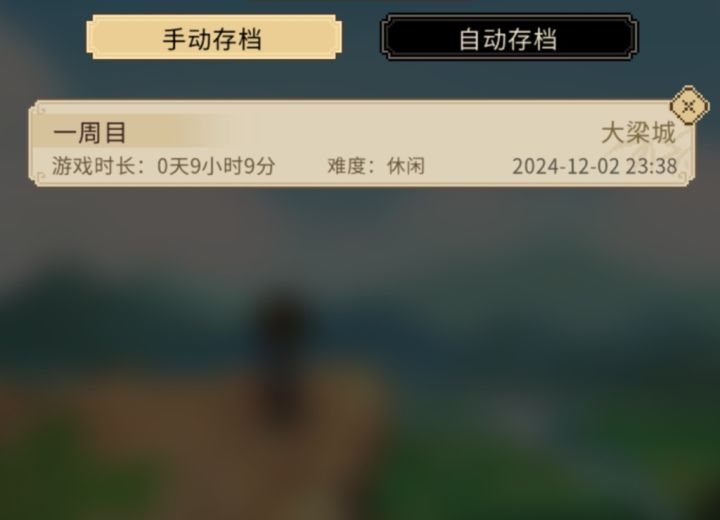
Task: Click the 大梁城 location label
Action: pos(638,133)
